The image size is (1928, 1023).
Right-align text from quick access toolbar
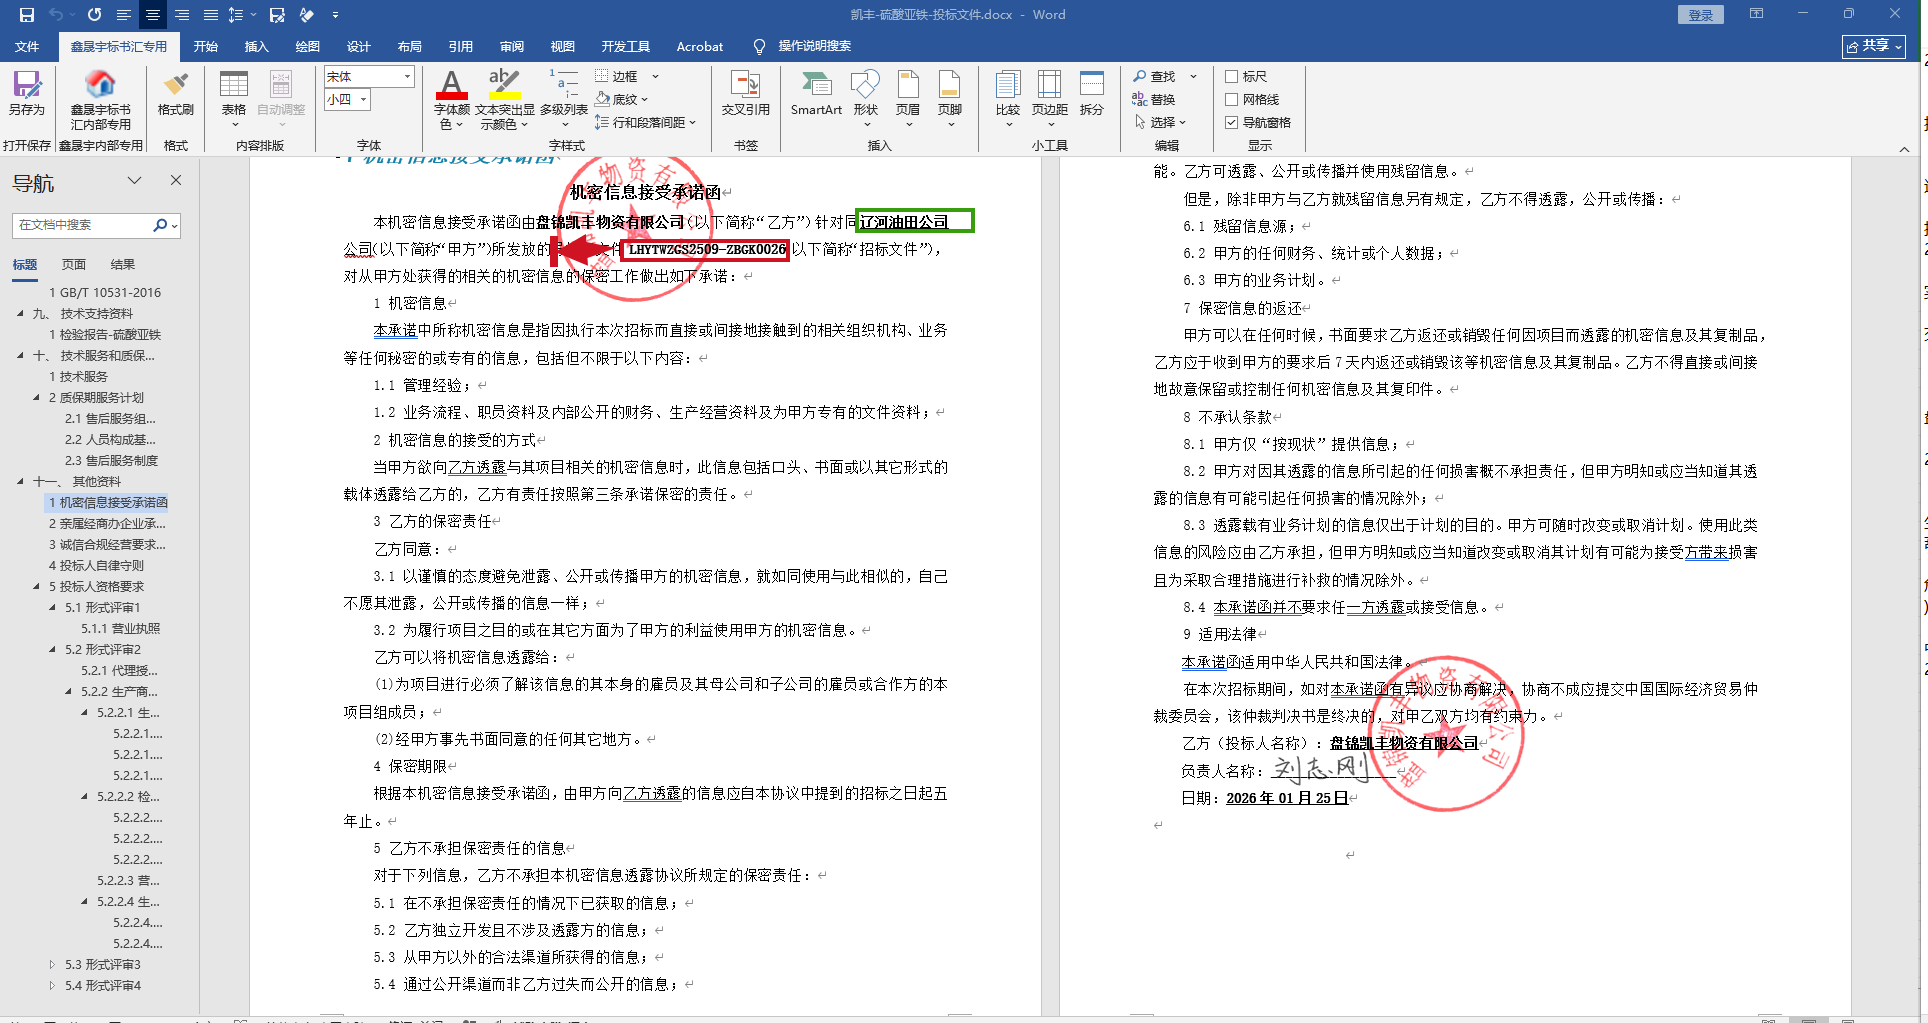coord(182,15)
